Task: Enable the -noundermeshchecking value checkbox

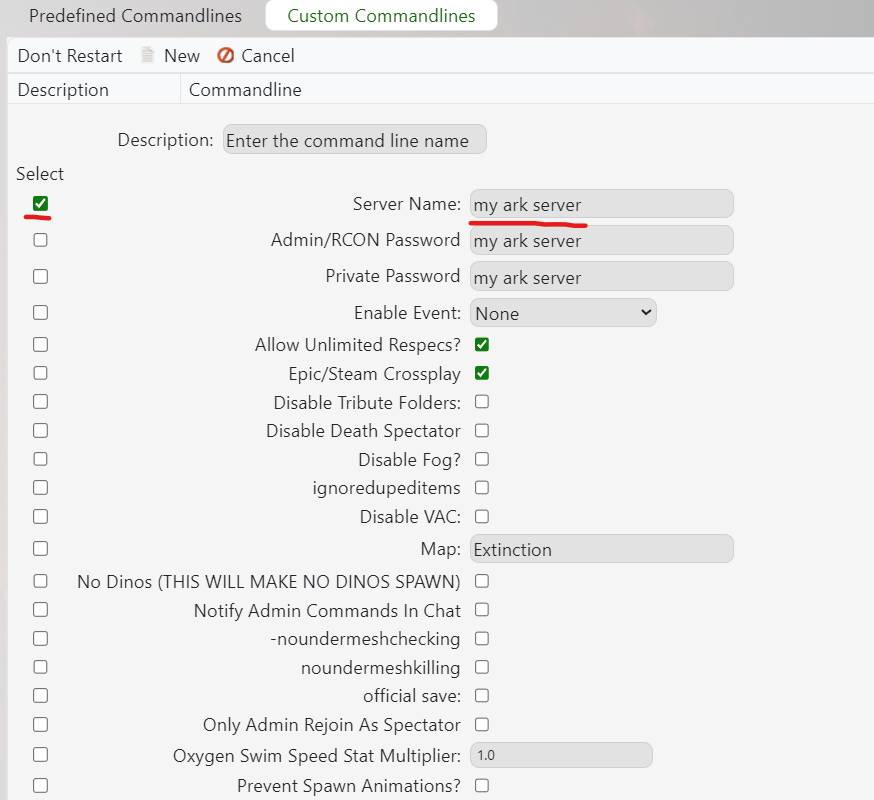Action: point(482,639)
